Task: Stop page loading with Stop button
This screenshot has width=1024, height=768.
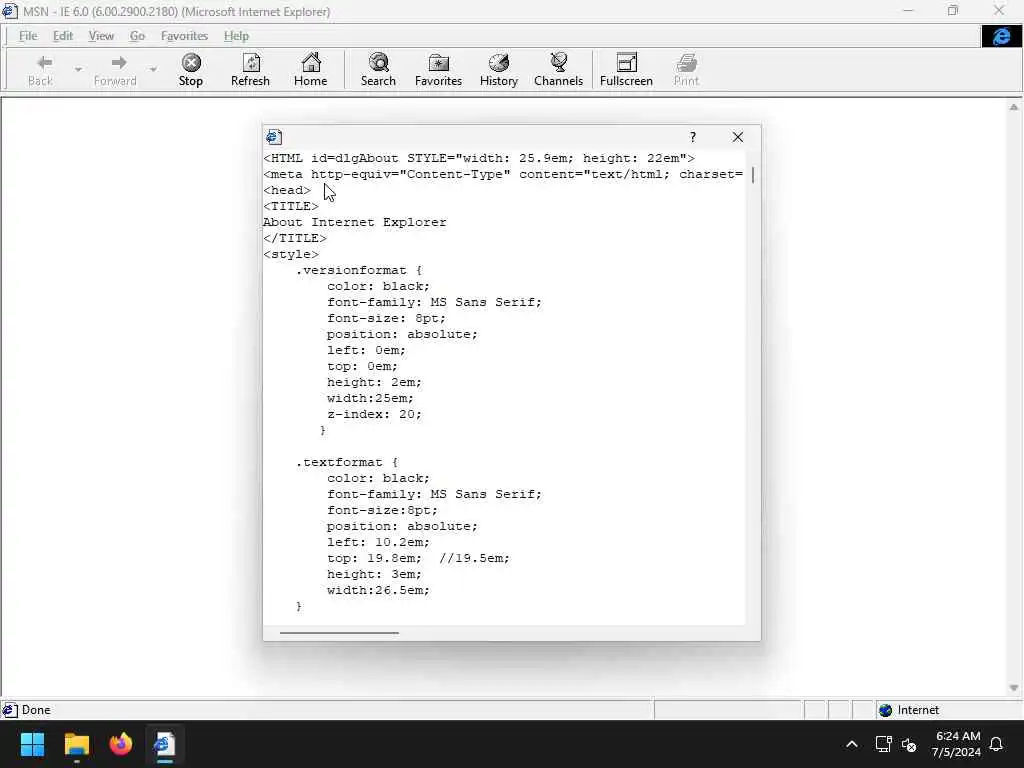Action: click(x=191, y=70)
